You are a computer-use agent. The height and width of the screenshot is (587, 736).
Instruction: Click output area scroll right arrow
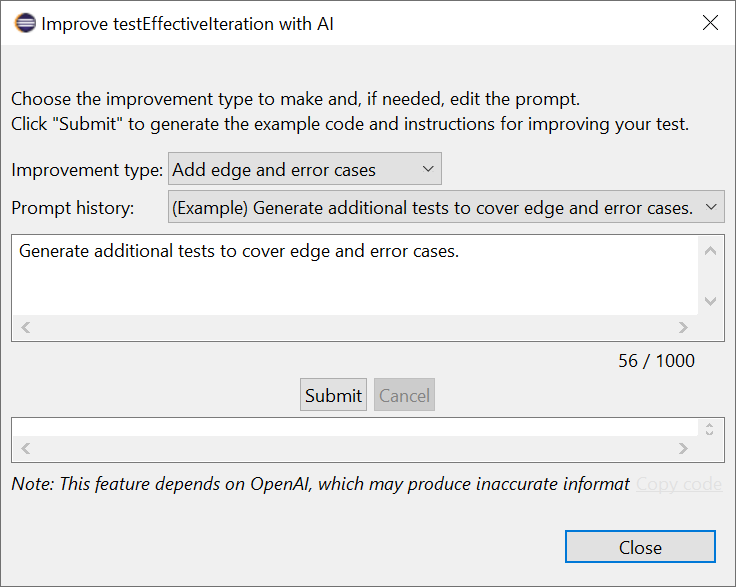(683, 449)
